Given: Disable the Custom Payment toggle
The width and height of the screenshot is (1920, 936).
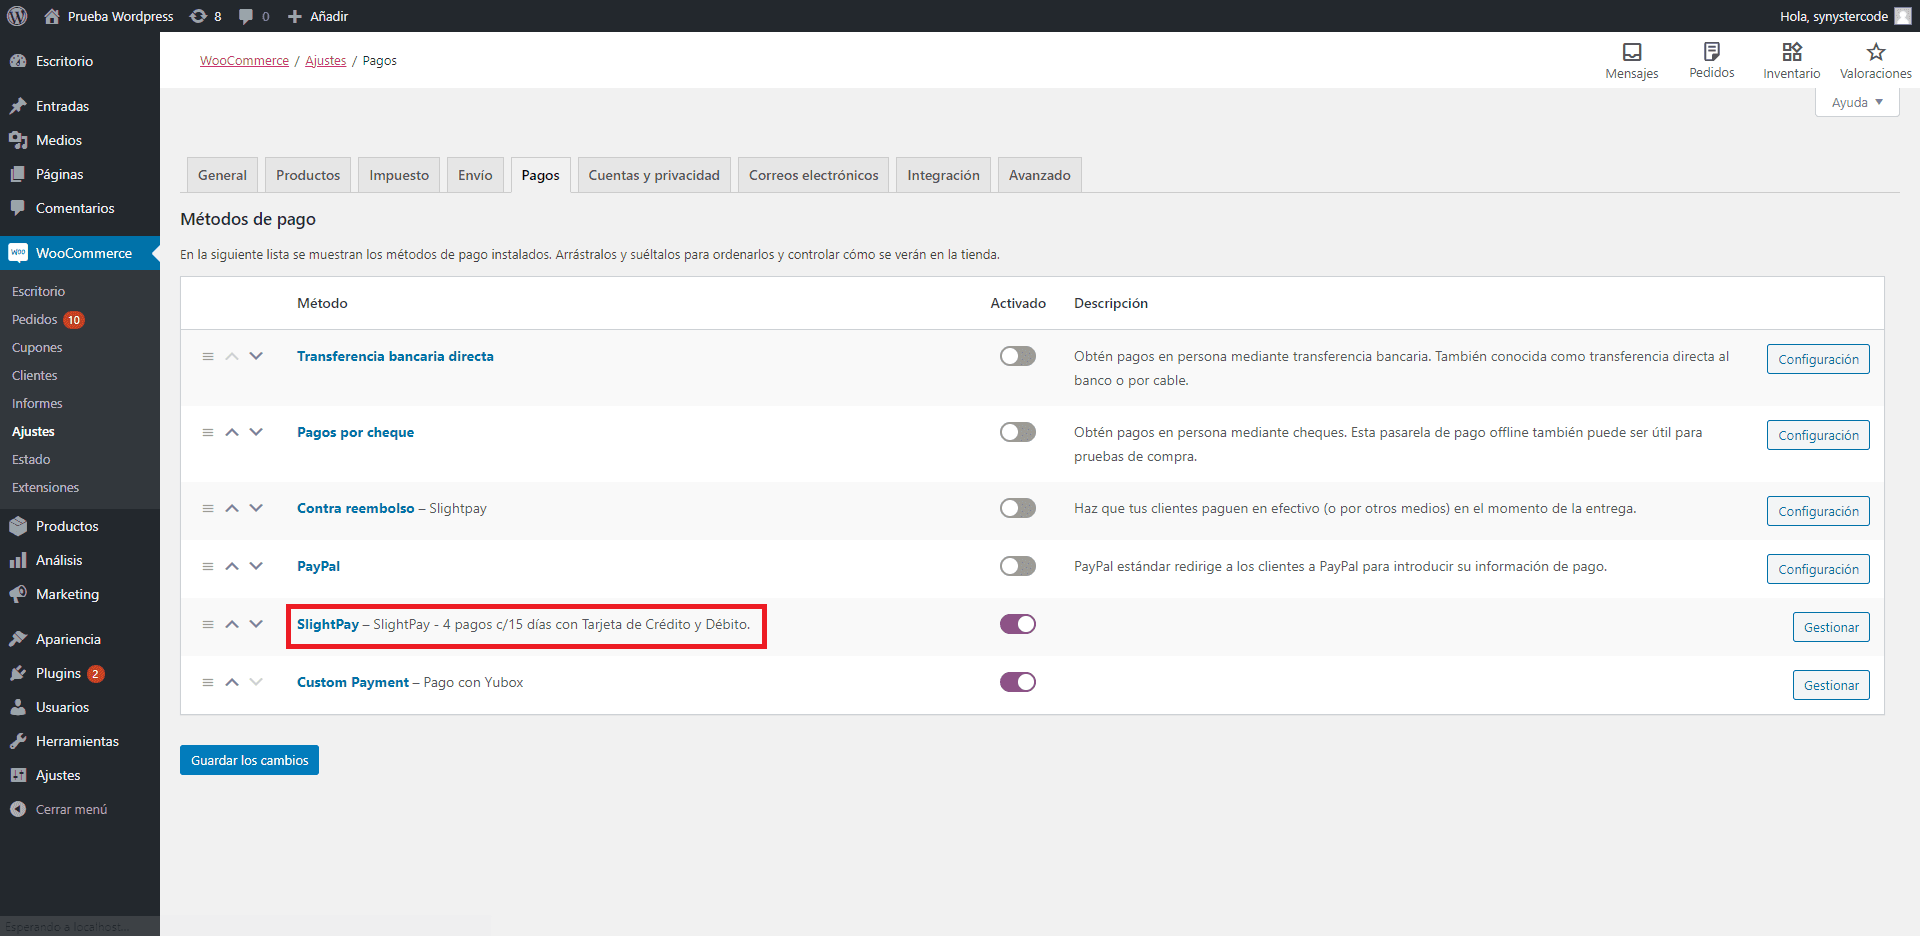Looking at the screenshot, I should point(1018,682).
